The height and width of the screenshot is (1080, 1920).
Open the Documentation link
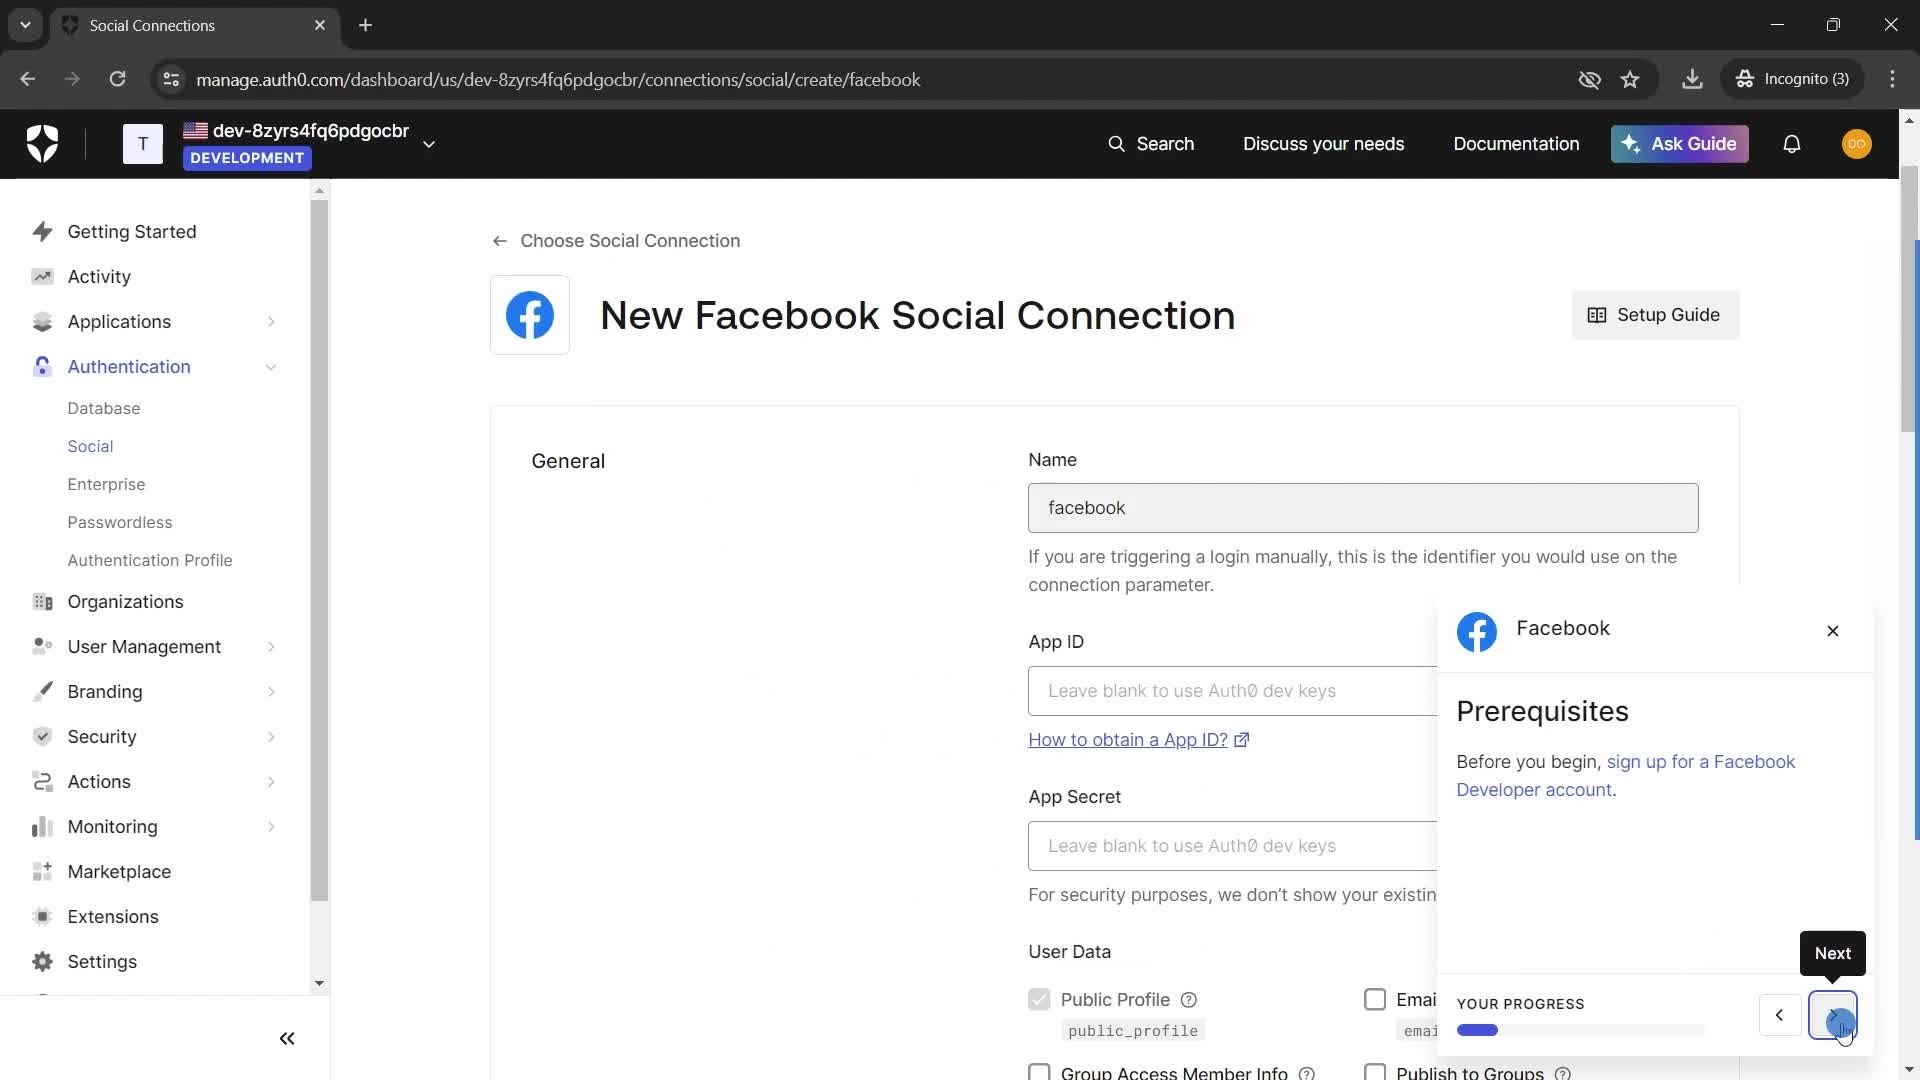click(x=1516, y=144)
